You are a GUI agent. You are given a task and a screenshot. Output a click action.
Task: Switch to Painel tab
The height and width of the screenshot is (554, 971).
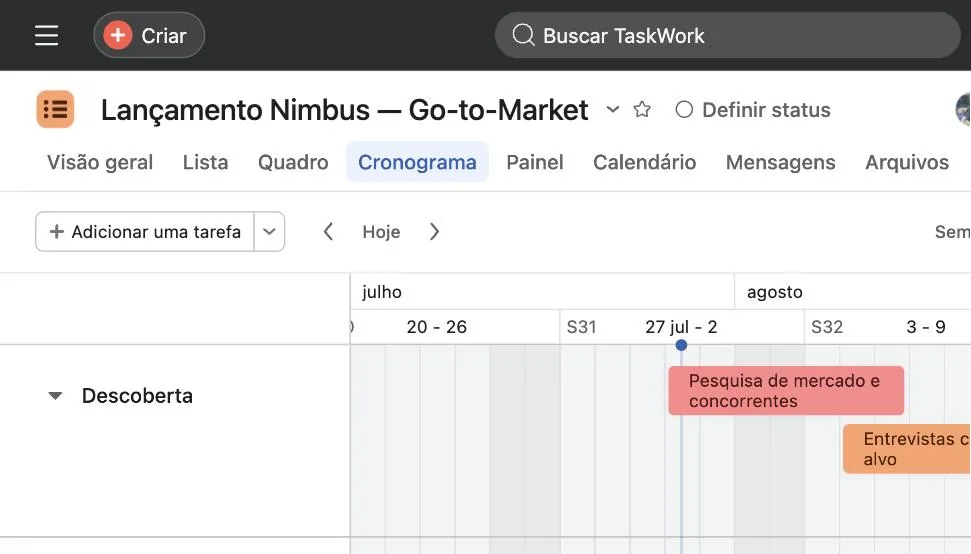535,162
